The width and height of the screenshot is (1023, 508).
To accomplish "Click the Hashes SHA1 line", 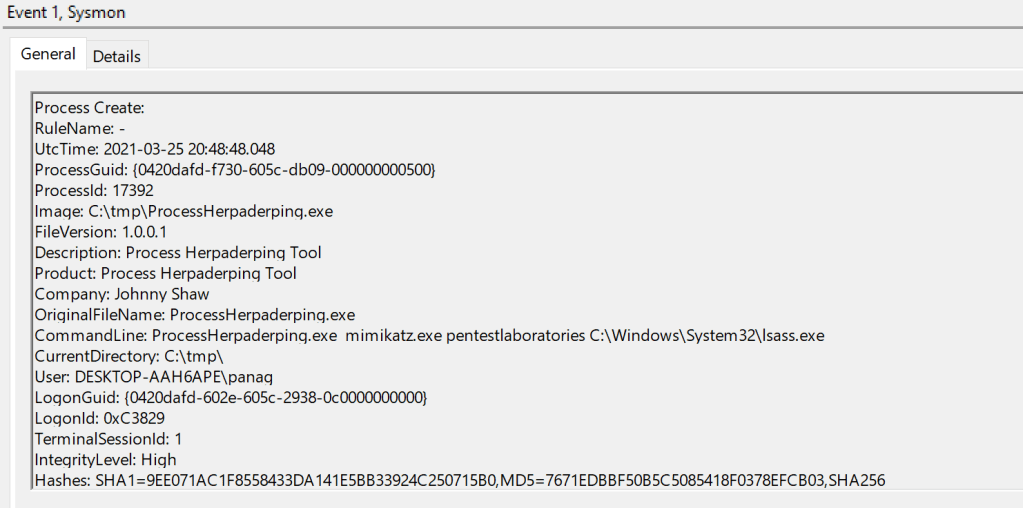I will click(459, 481).
